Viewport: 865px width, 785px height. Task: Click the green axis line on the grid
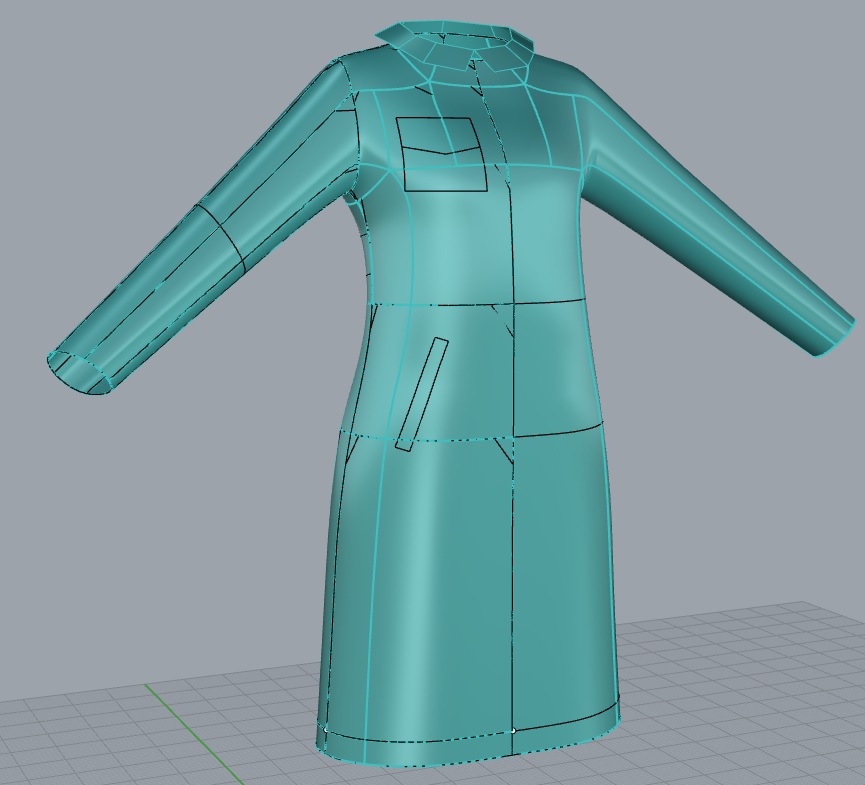[x=193, y=734]
